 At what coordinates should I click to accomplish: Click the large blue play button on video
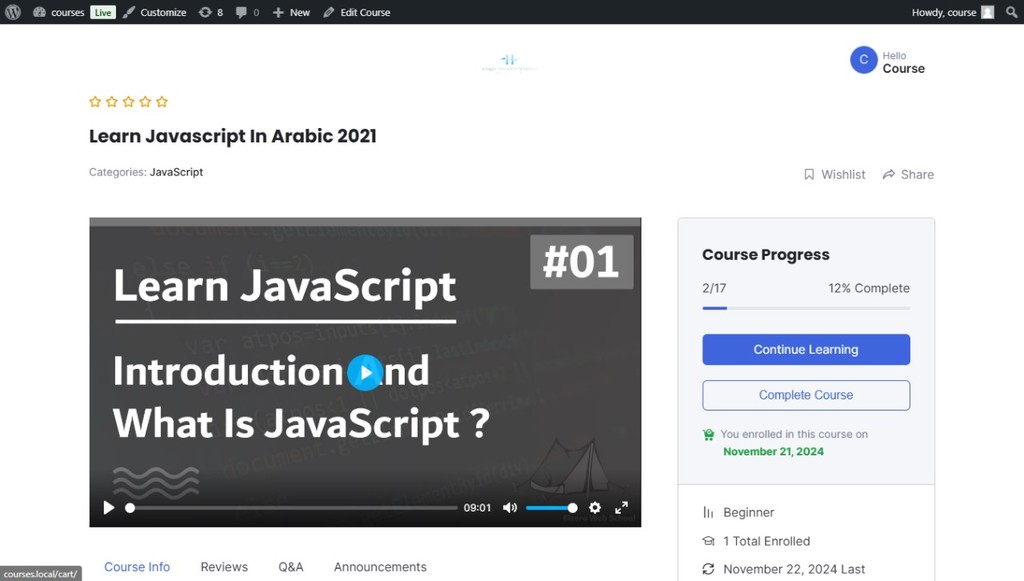coord(365,373)
